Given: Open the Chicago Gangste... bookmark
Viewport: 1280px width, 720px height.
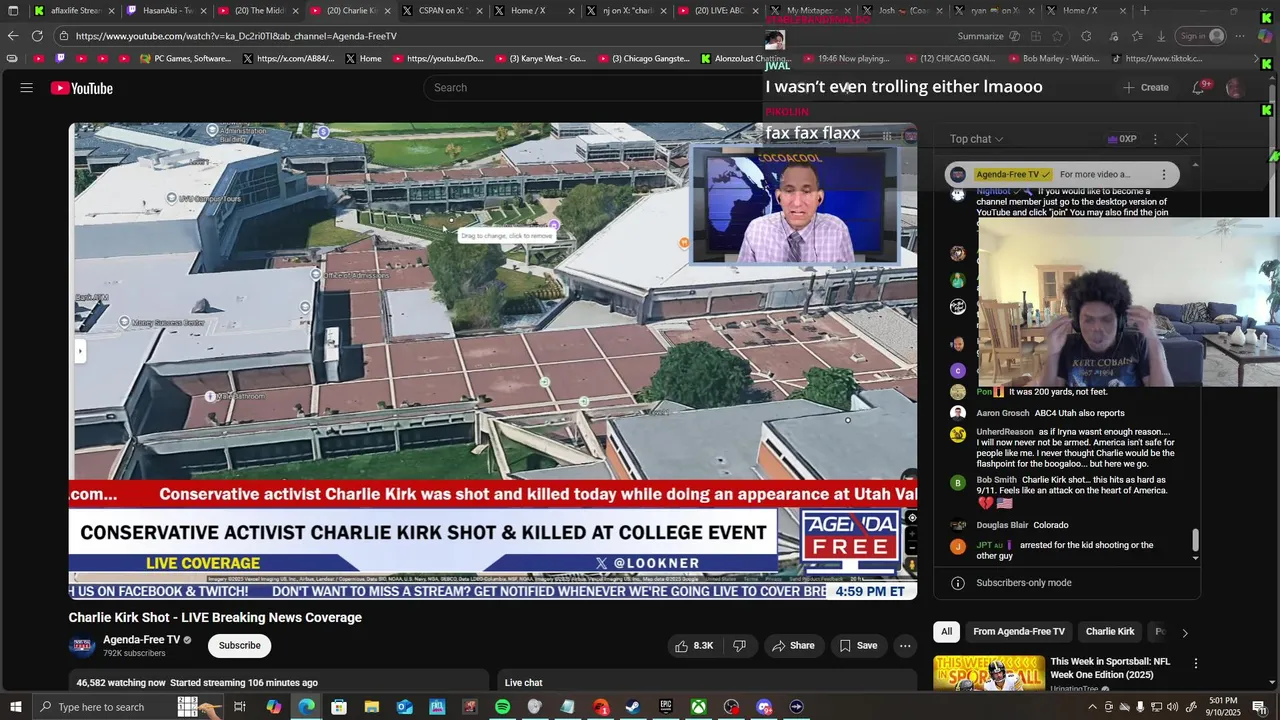Looking at the screenshot, I should [x=644, y=59].
